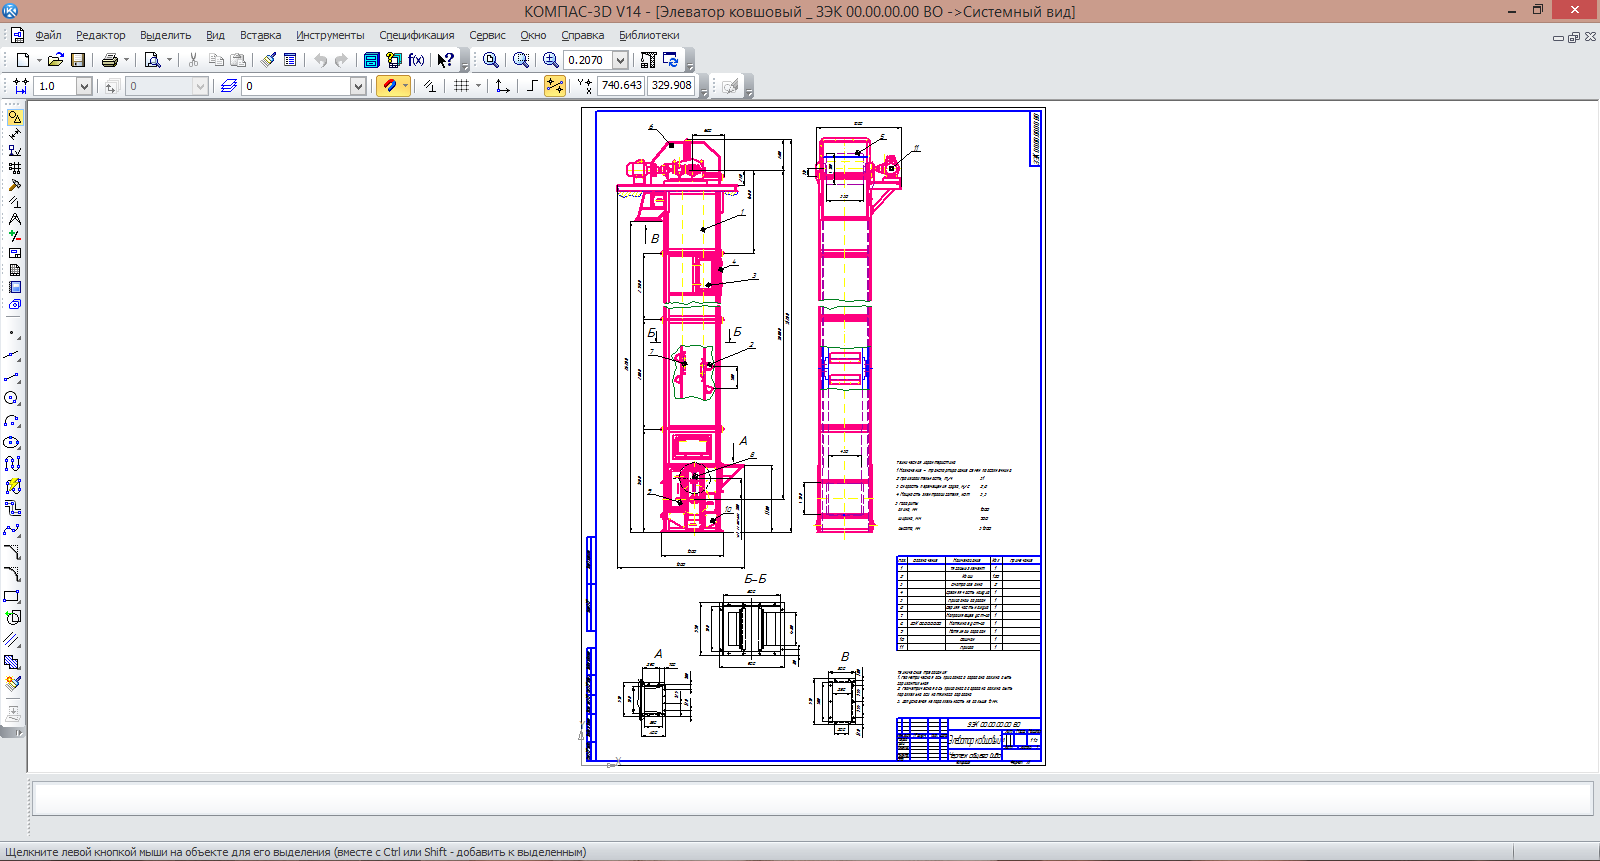Expand the print dropdown arrow

pos(126,60)
